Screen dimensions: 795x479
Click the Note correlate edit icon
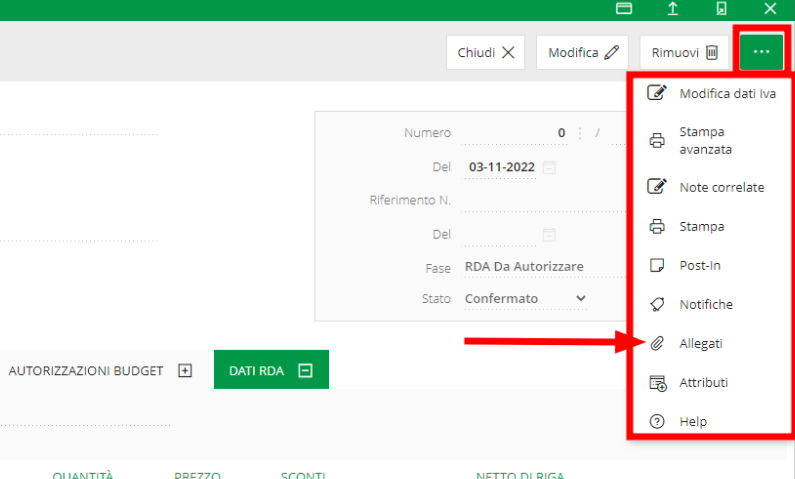click(x=657, y=187)
